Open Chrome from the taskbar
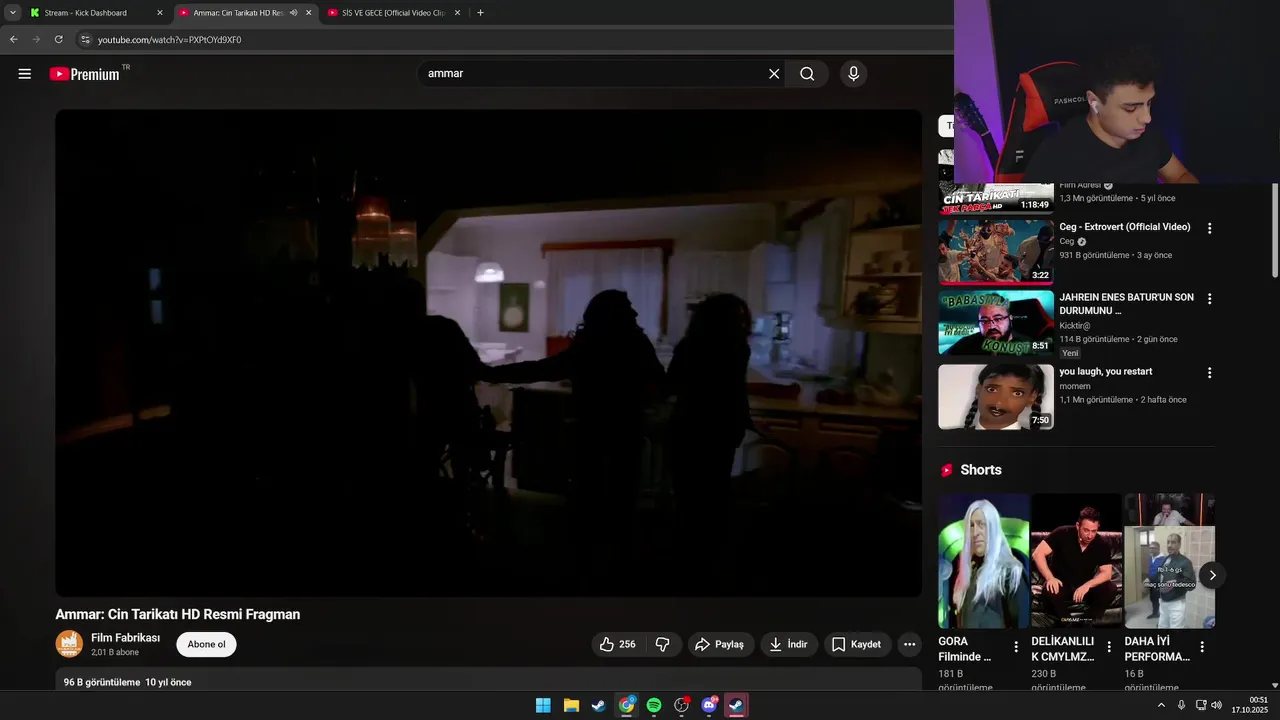 626,705
